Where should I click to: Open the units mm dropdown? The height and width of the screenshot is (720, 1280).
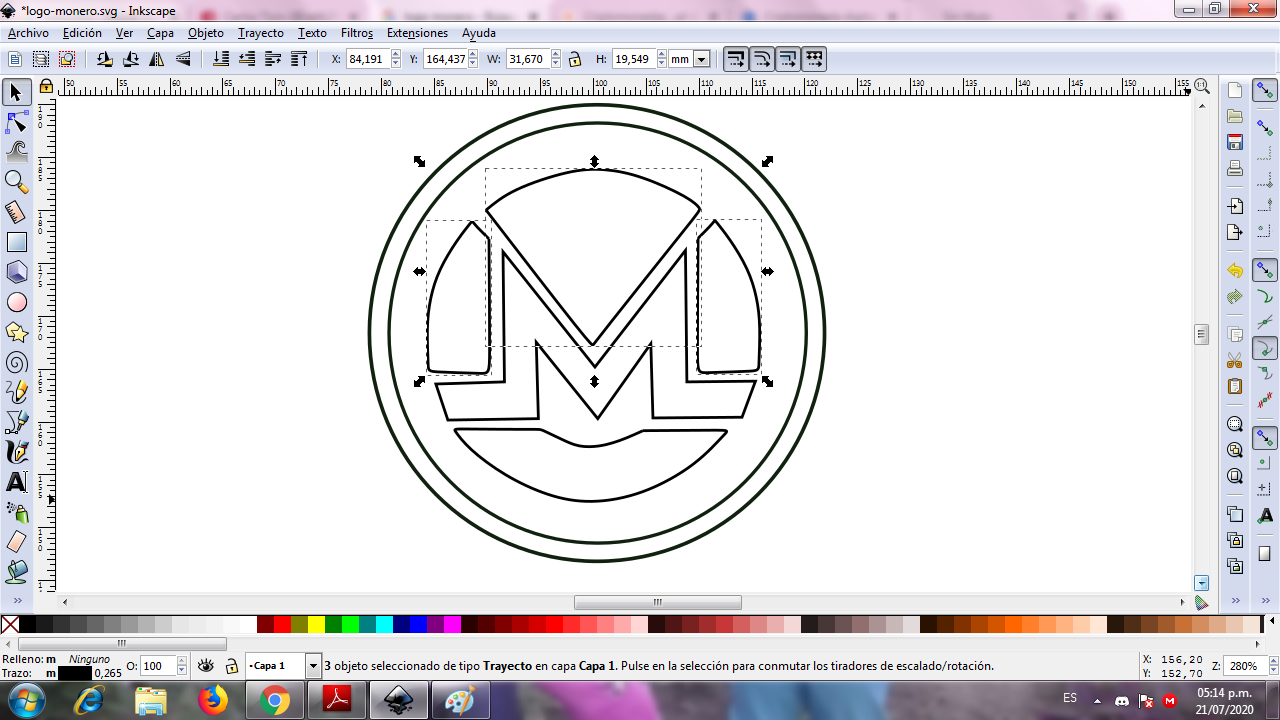(701, 59)
